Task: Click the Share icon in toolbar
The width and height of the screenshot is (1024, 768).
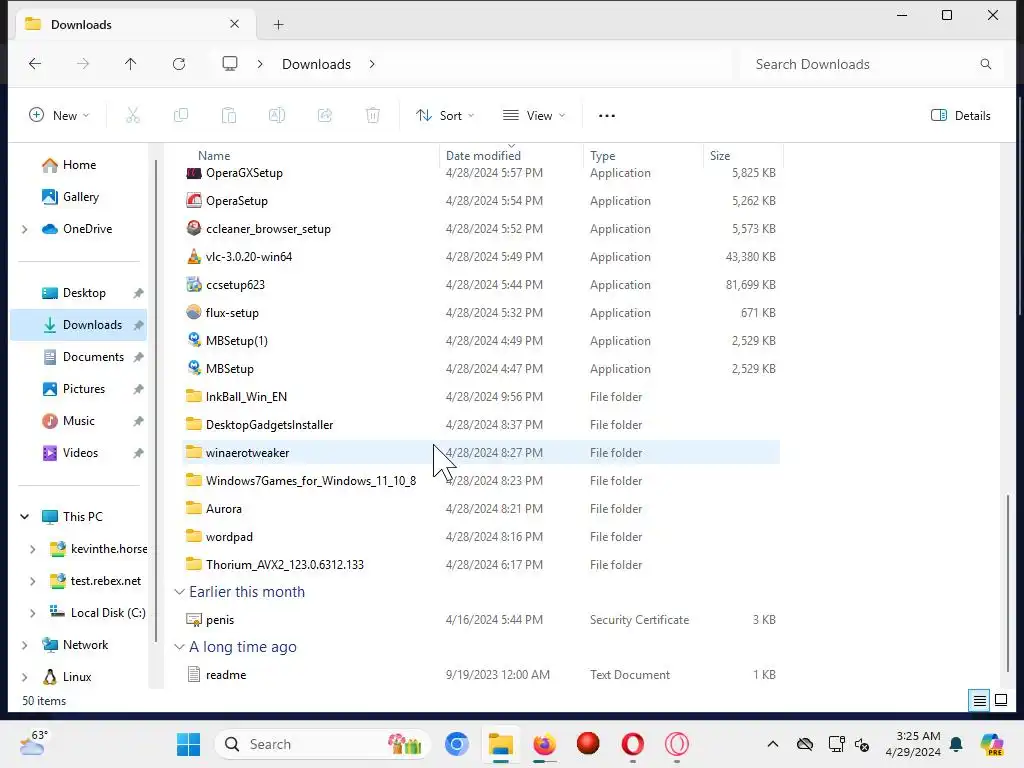Action: coord(325,116)
